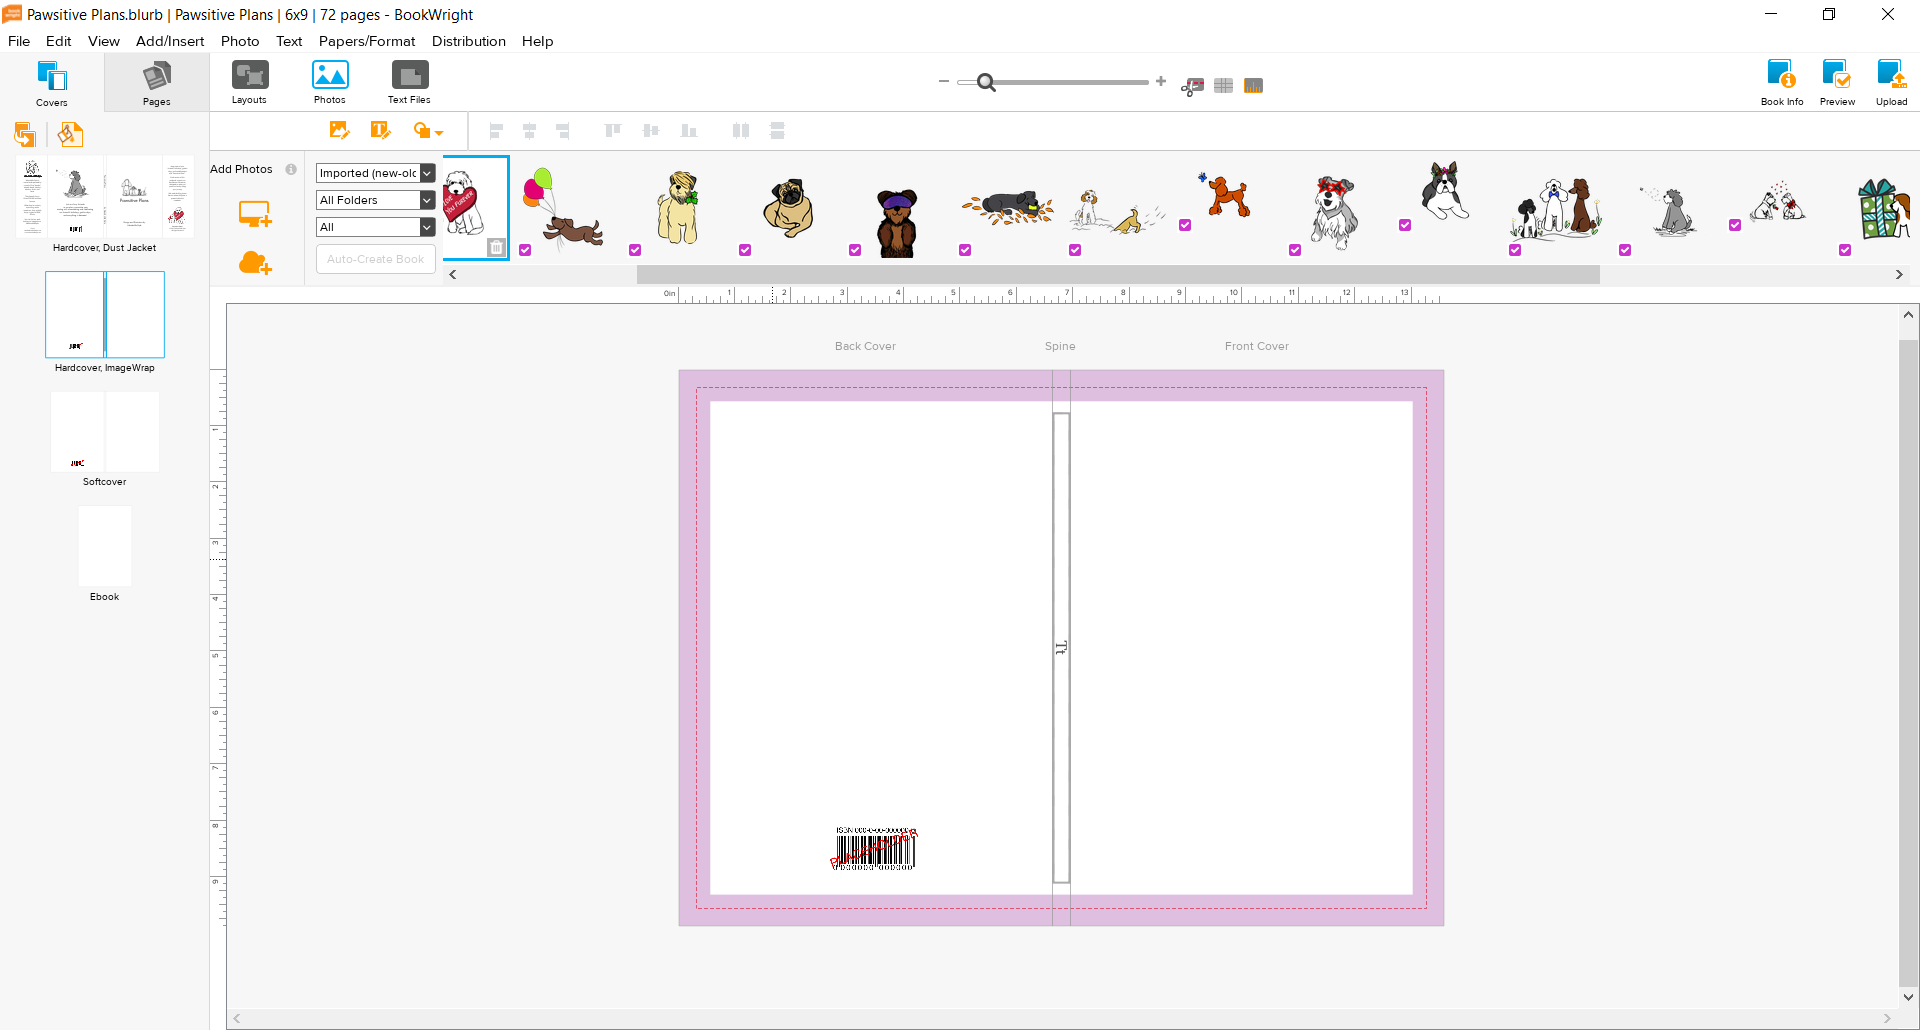Viewport: 1920px width, 1030px height.
Task: Toggle trim lines with scissors icon
Action: tap(1192, 86)
